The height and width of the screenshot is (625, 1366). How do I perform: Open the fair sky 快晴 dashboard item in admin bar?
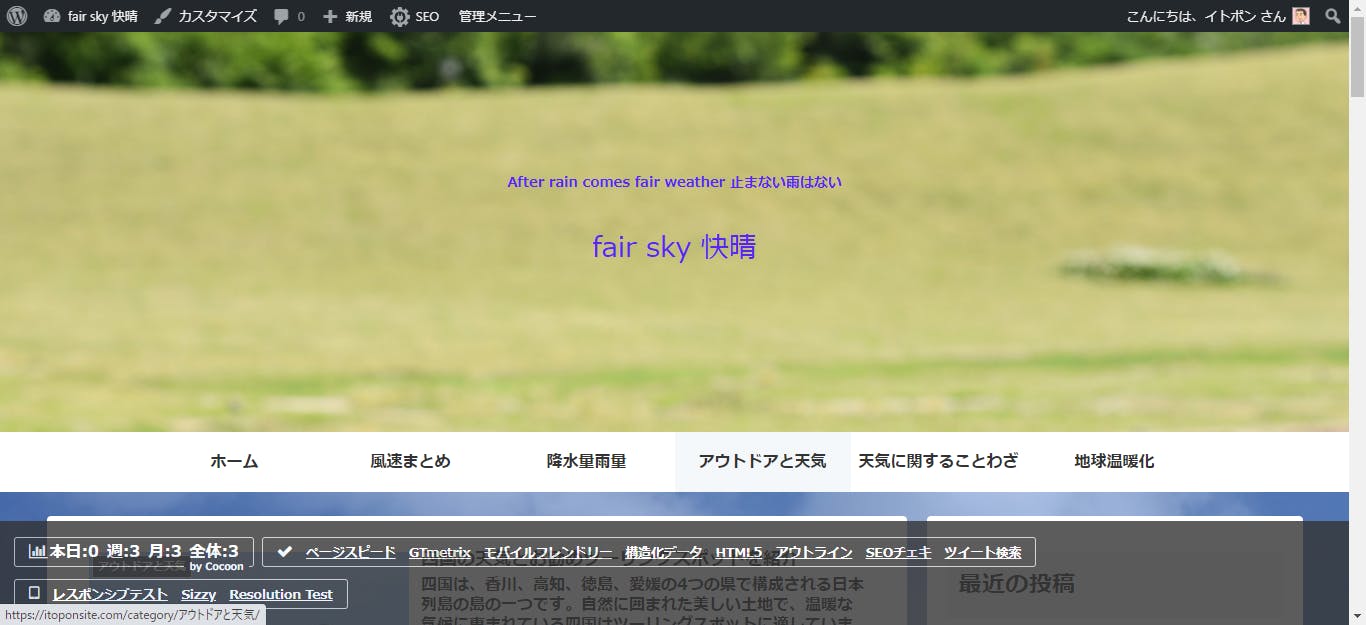point(90,16)
